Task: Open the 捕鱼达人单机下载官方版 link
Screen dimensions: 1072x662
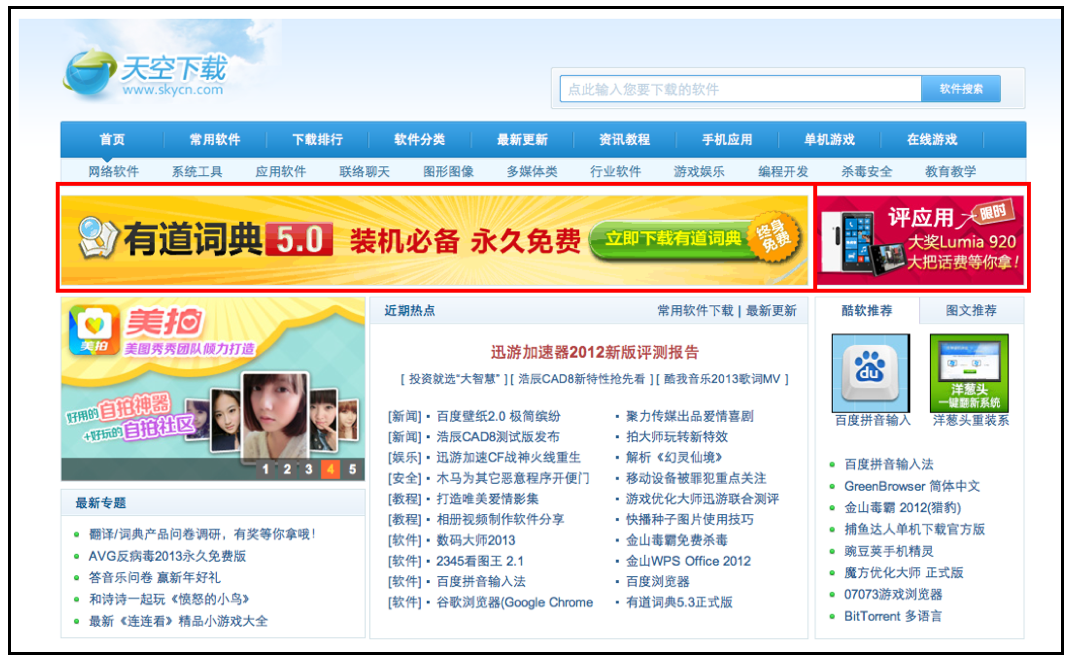Action: pos(914,529)
